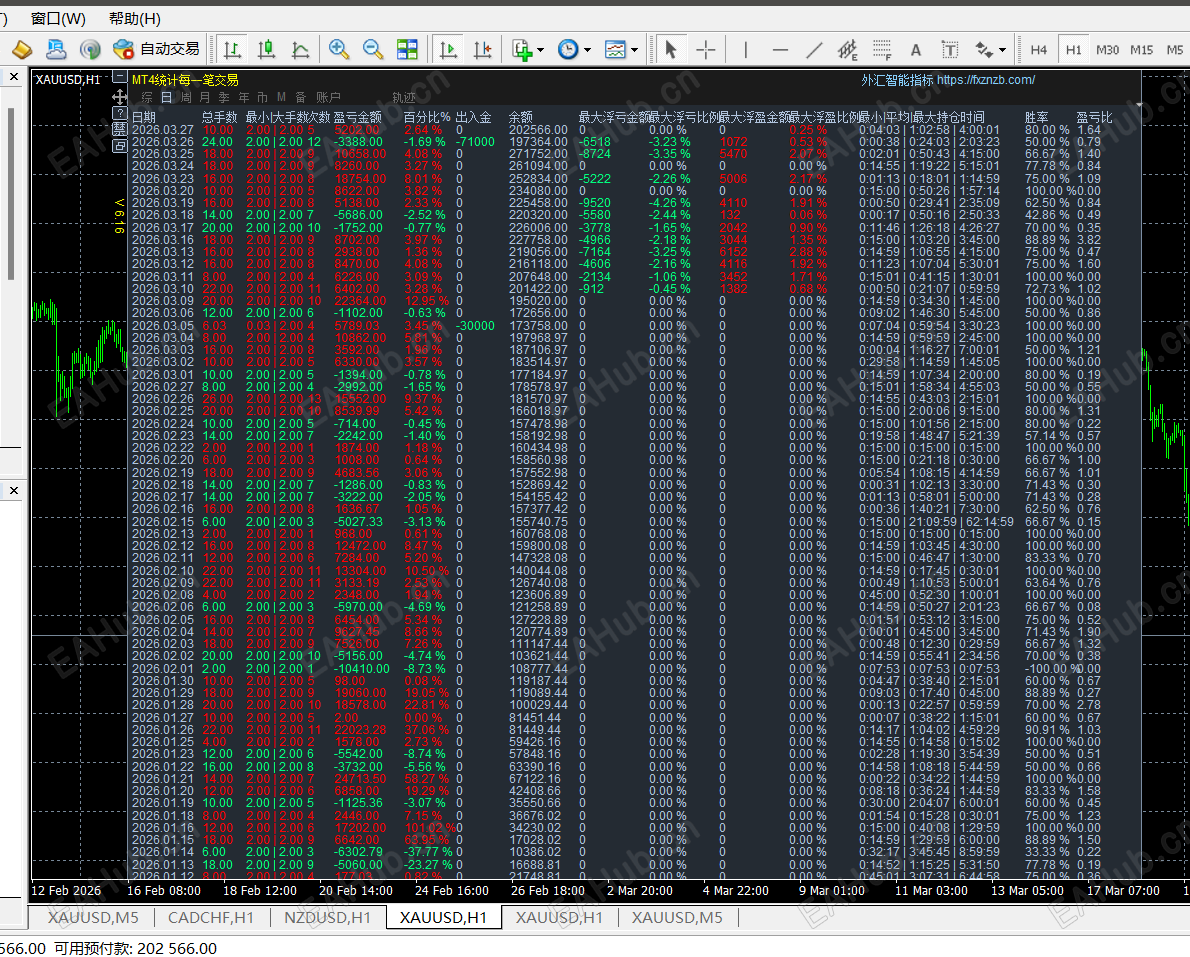
Task: Click the chart templates icon
Action: (x=615, y=49)
